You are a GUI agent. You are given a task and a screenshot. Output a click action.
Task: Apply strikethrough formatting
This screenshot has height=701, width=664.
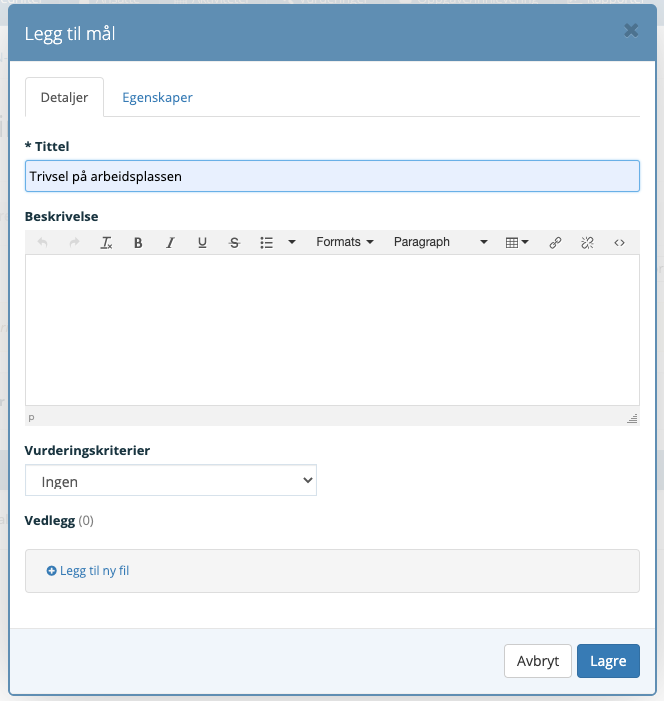[234, 243]
